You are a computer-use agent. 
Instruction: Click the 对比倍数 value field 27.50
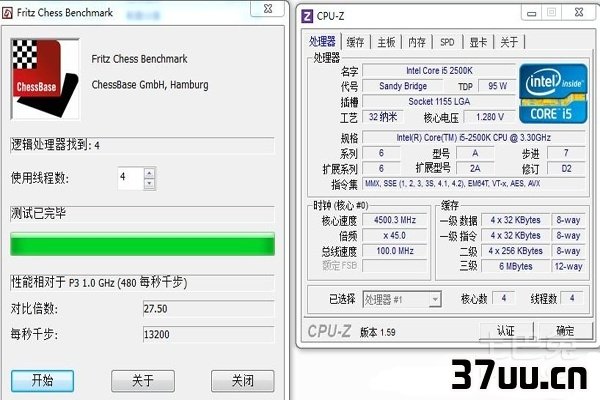coord(209,309)
